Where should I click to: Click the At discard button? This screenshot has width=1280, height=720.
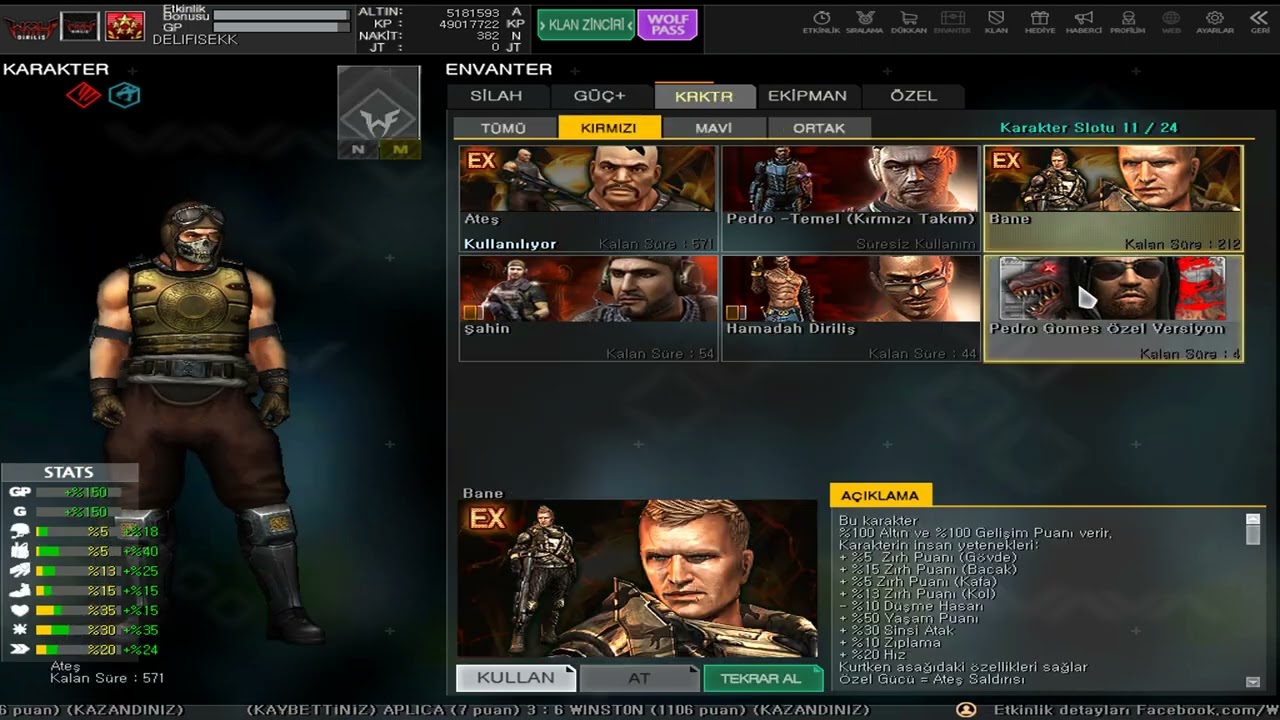(x=640, y=678)
